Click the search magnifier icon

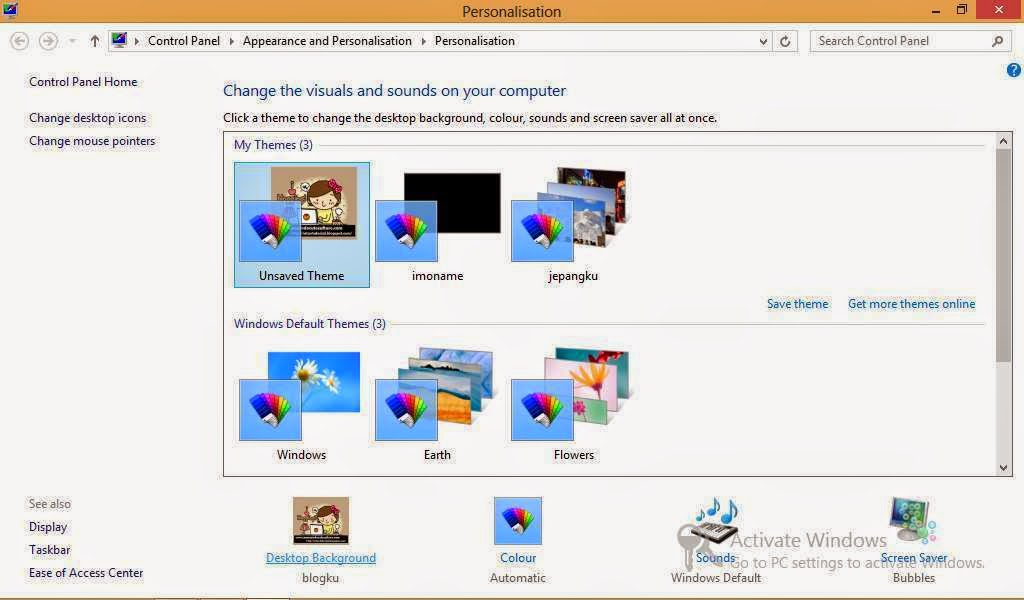(995, 41)
